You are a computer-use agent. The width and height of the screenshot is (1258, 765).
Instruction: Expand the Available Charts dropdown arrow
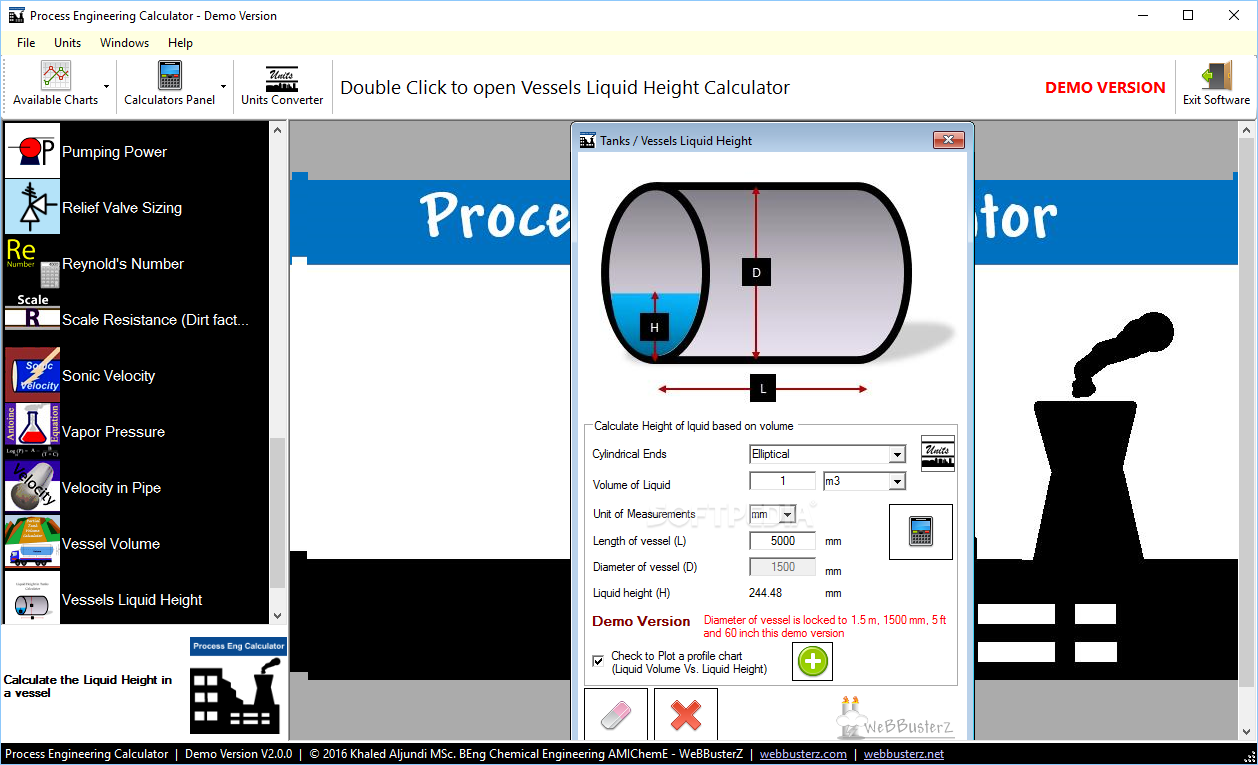click(107, 87)
